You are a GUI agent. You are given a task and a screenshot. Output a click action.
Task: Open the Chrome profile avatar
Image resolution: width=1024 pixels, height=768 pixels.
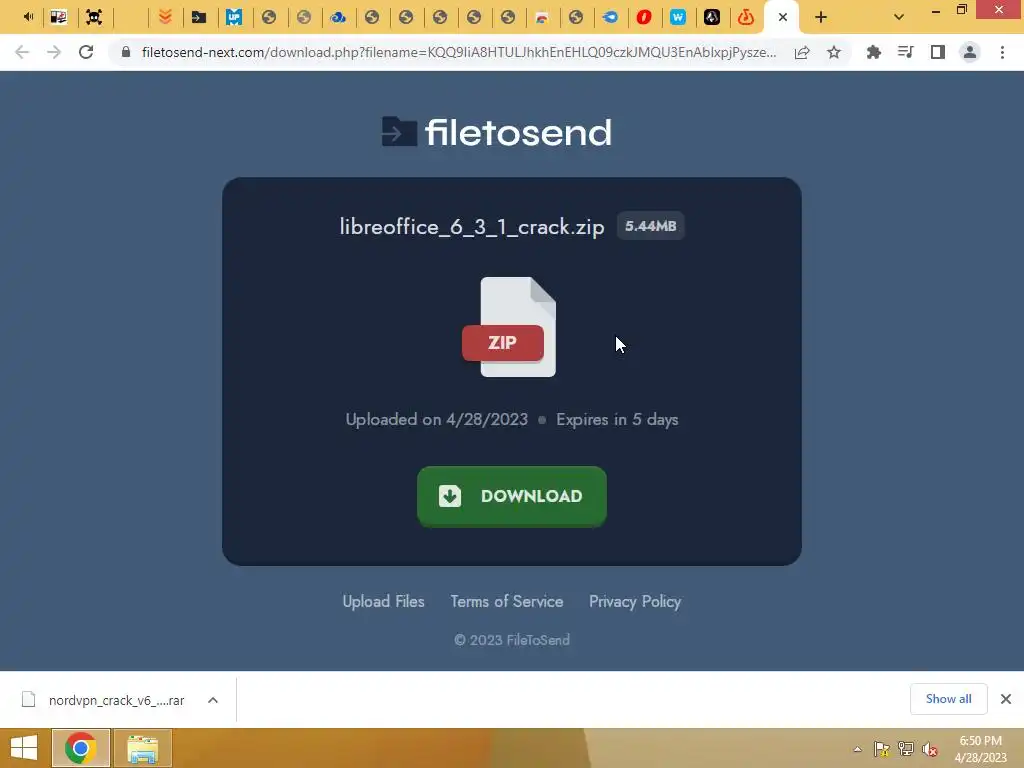(970, 52)
